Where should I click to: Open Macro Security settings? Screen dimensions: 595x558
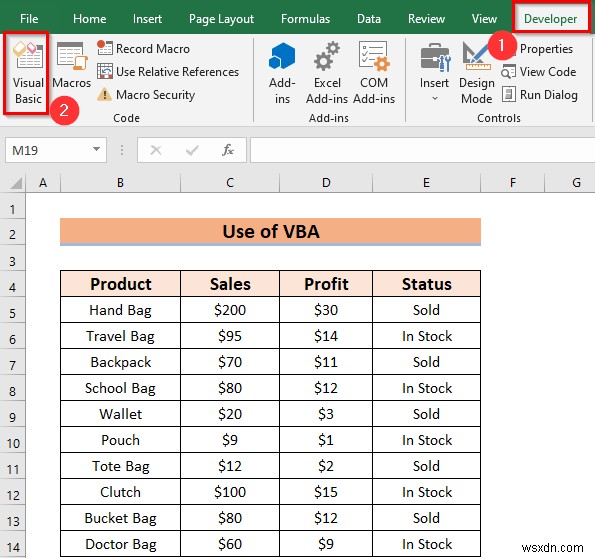pos(146,95)
